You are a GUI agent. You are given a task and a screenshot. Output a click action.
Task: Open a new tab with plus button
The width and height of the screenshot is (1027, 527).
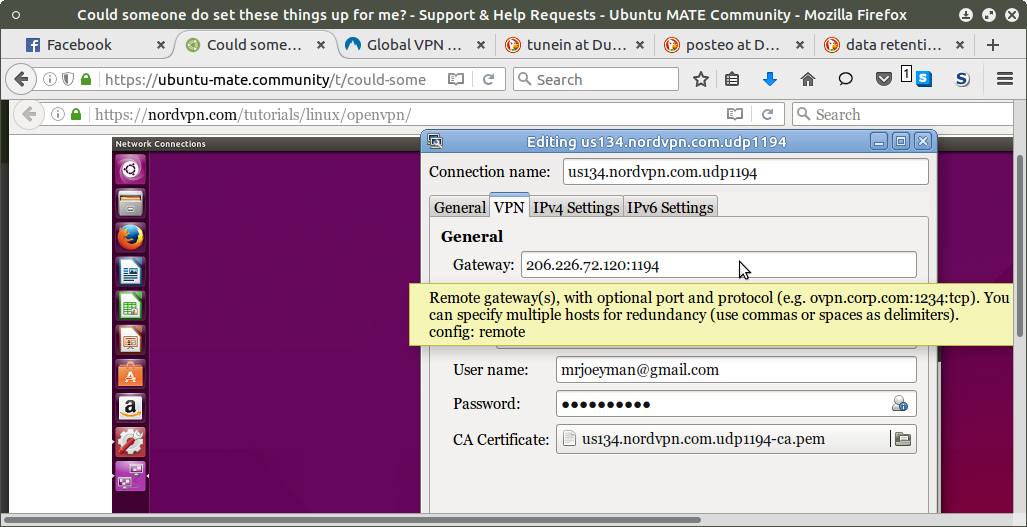point(992,45)
